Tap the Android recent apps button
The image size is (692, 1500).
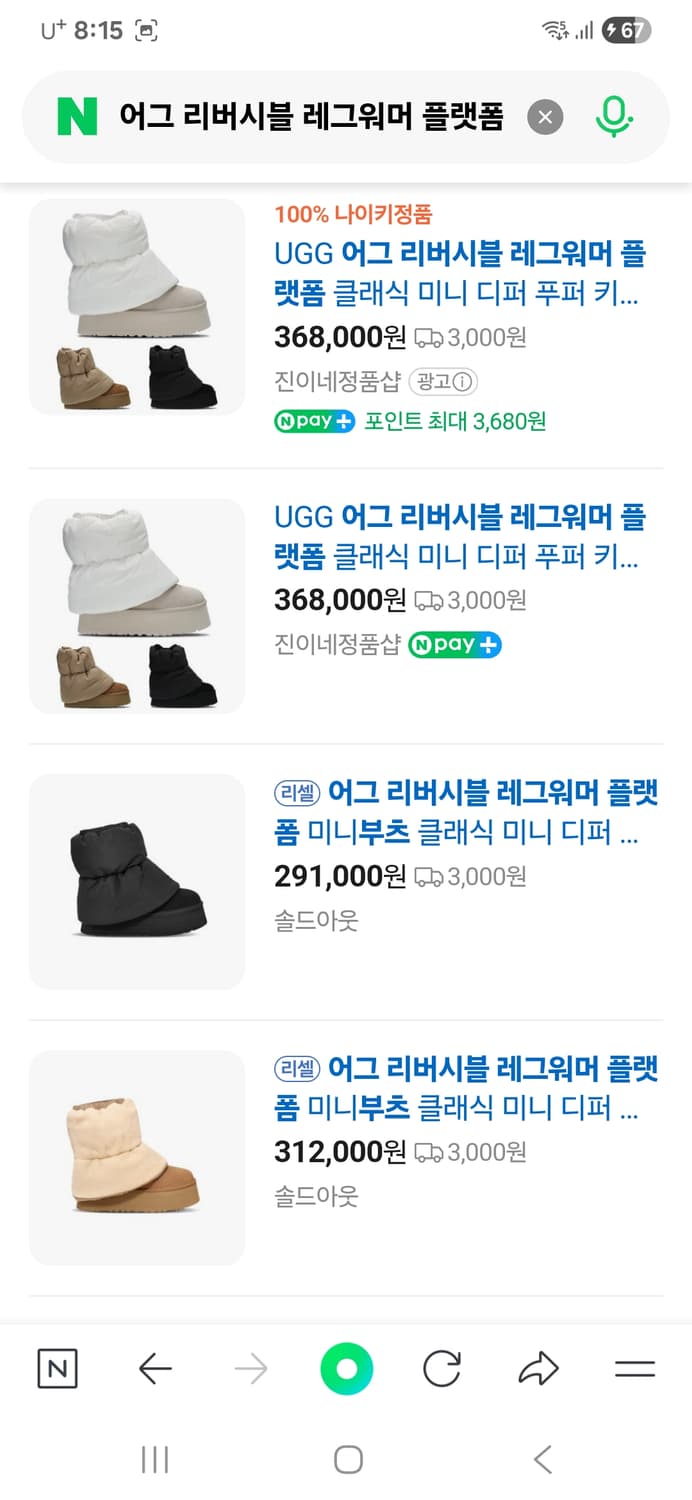(x=155, y=1460)
